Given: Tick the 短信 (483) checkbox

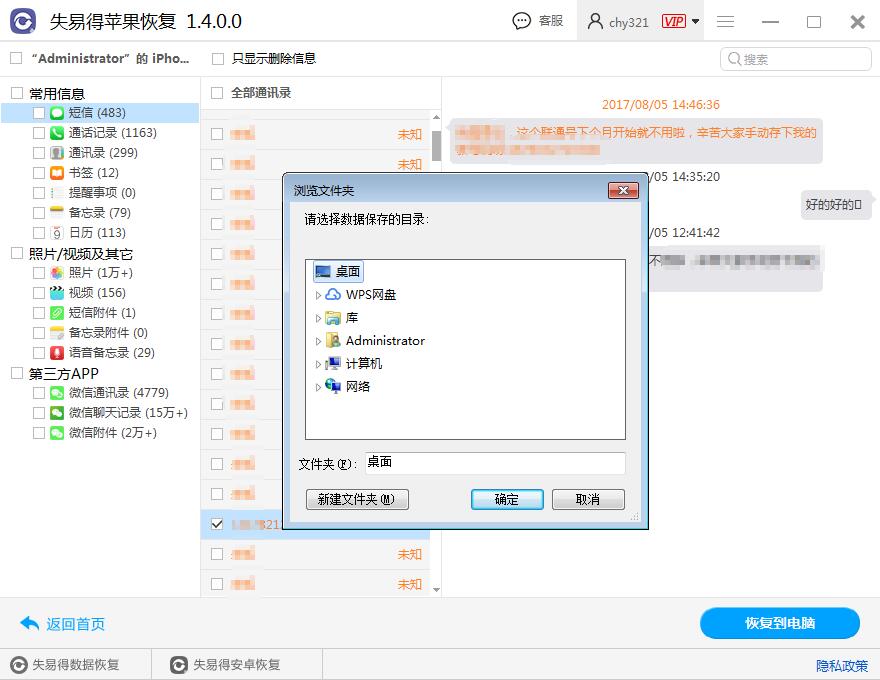Looking at the screenshot, I should point(39,113).
